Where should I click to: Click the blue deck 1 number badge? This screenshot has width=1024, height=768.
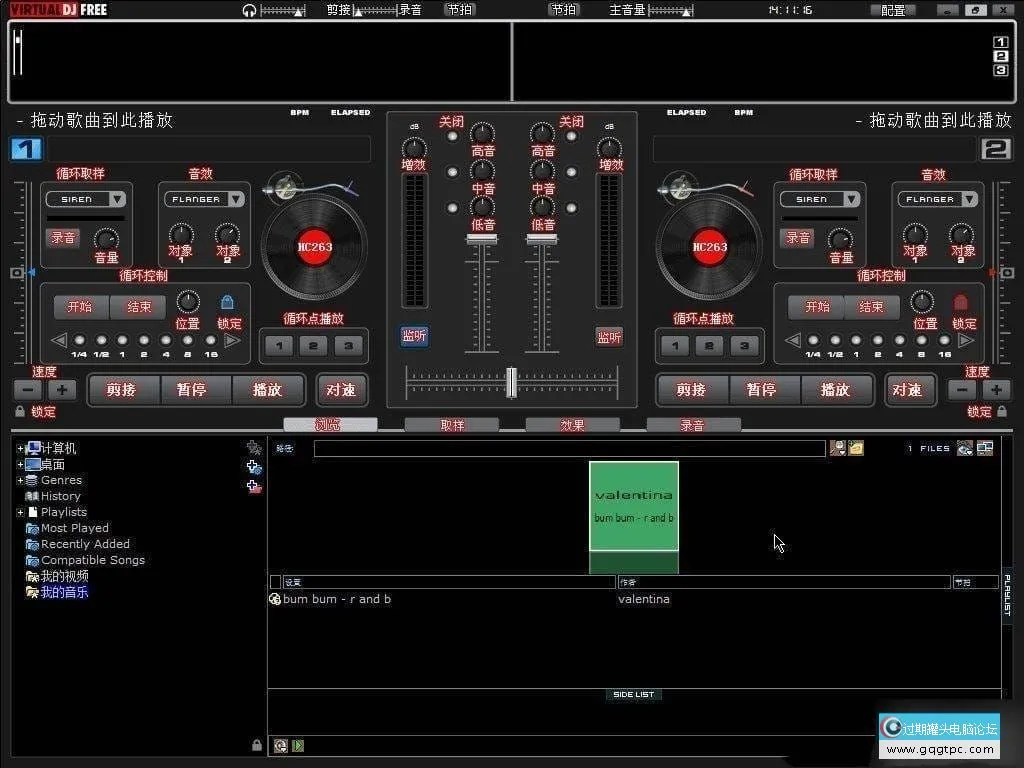click(x=26, y=150)
